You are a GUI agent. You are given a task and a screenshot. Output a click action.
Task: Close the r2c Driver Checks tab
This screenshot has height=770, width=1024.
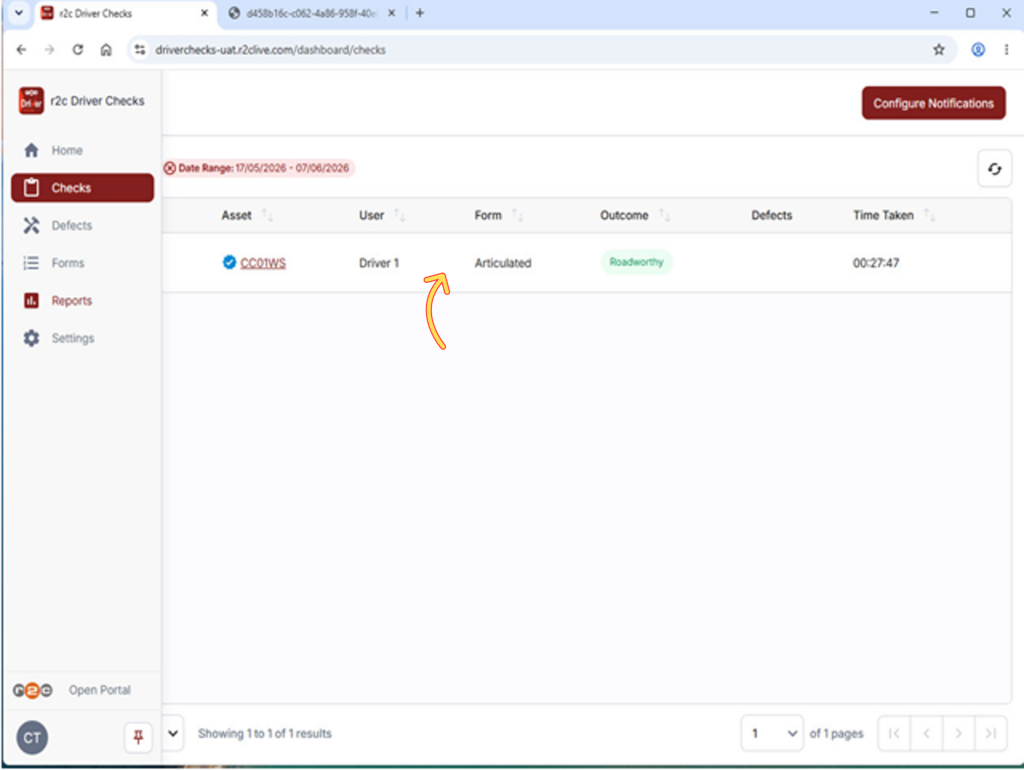click(x=204, y=13)
